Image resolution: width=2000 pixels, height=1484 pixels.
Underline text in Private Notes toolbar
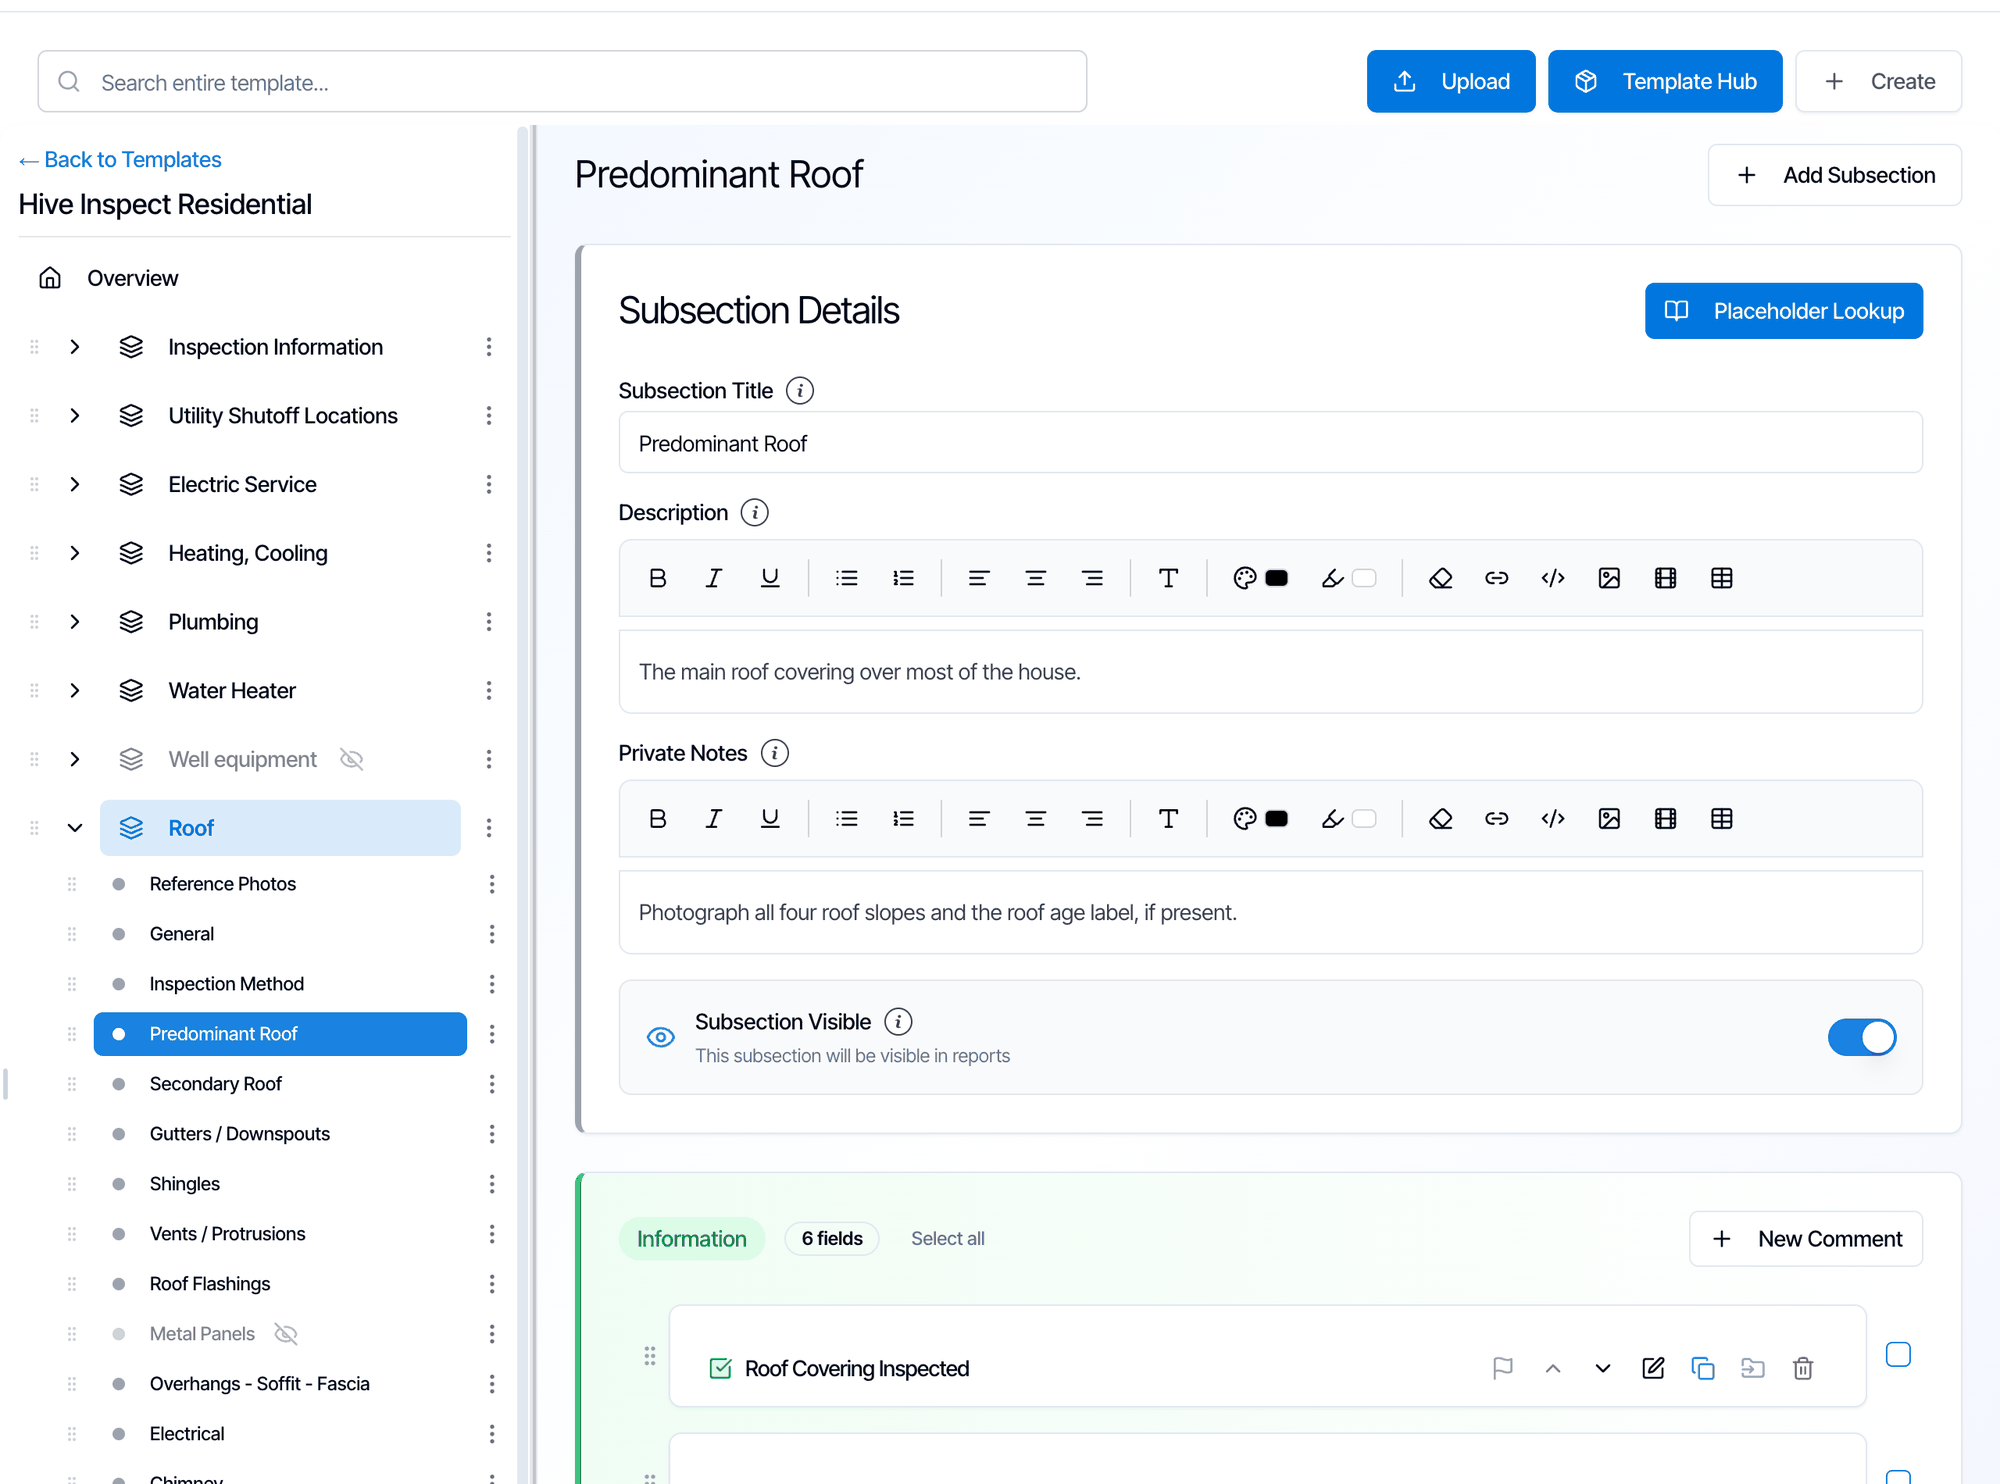tap(770, 819)
